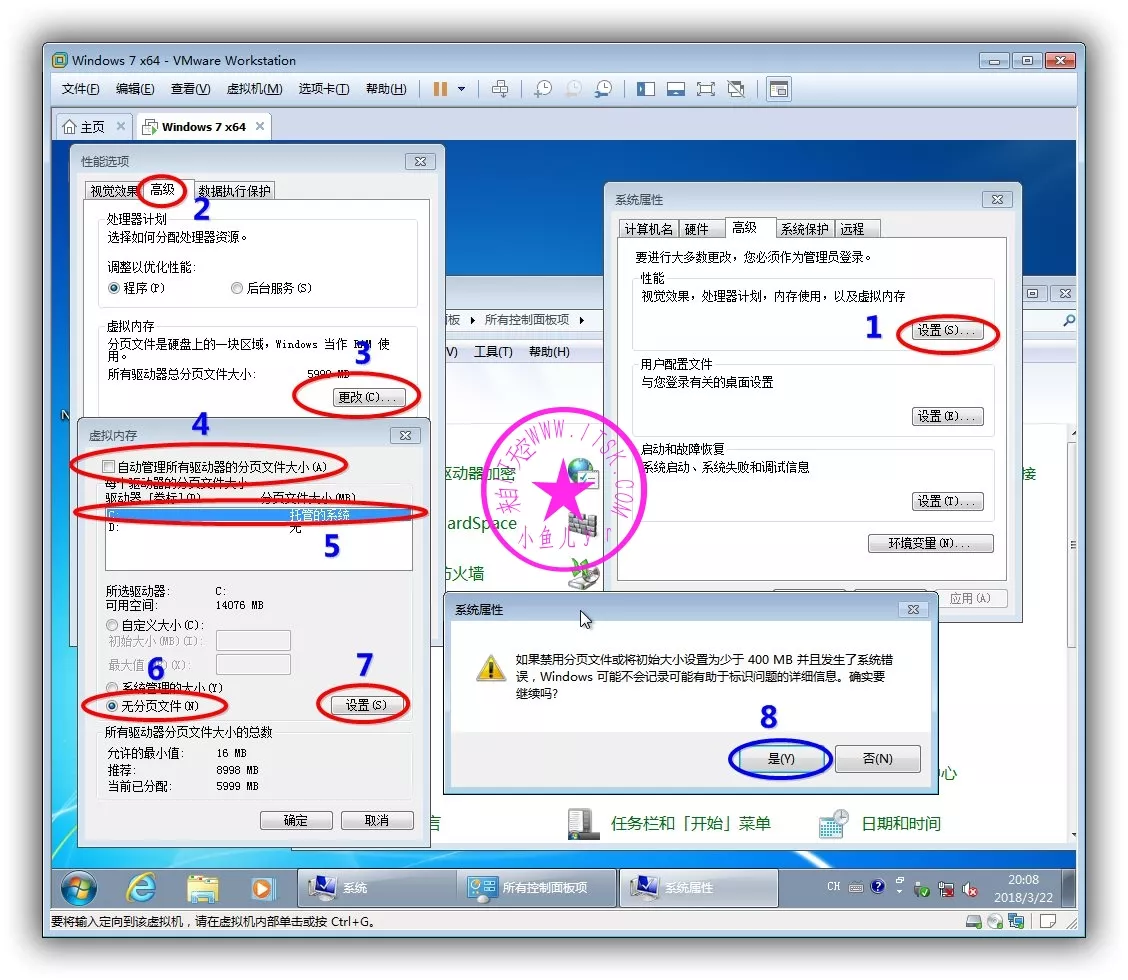The width and height of the screenshot is (1128, 980).
Task: Click the take snapshot clock icon
Action: click(x=542, y=89)
